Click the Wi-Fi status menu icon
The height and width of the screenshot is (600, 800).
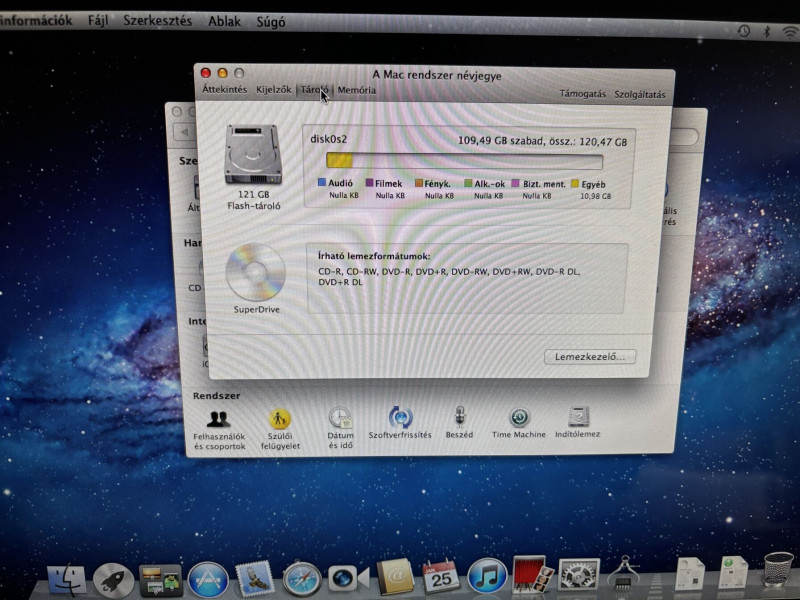click(x=790, y=32)
